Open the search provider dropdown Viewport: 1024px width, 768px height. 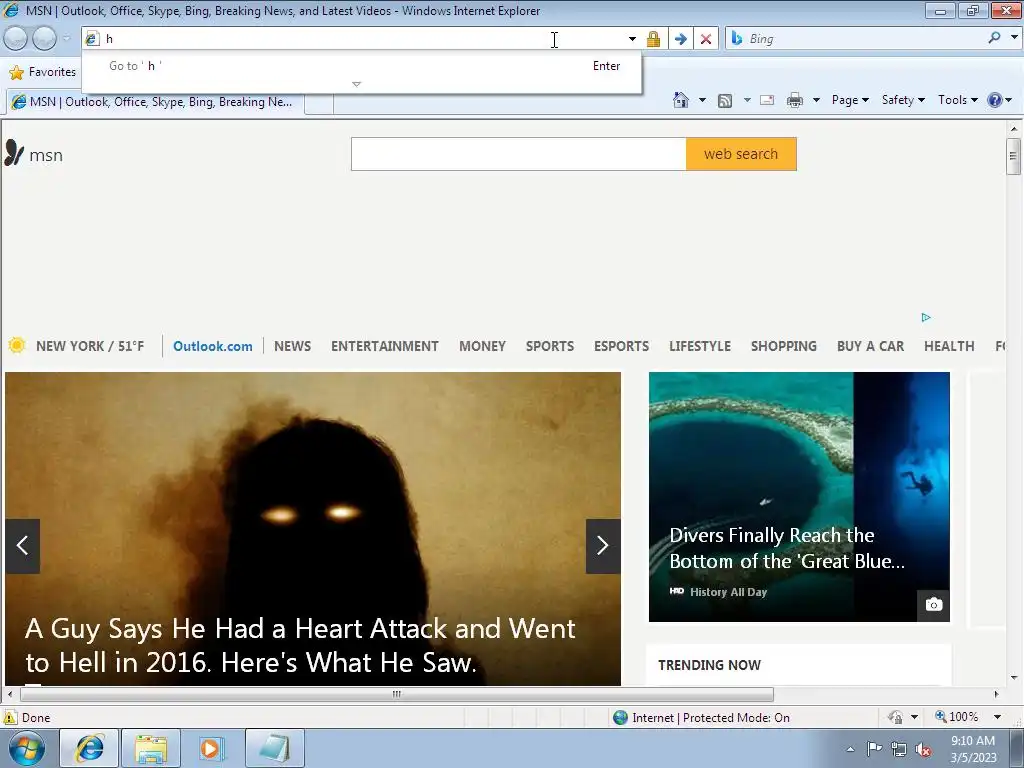[1014, 38]
